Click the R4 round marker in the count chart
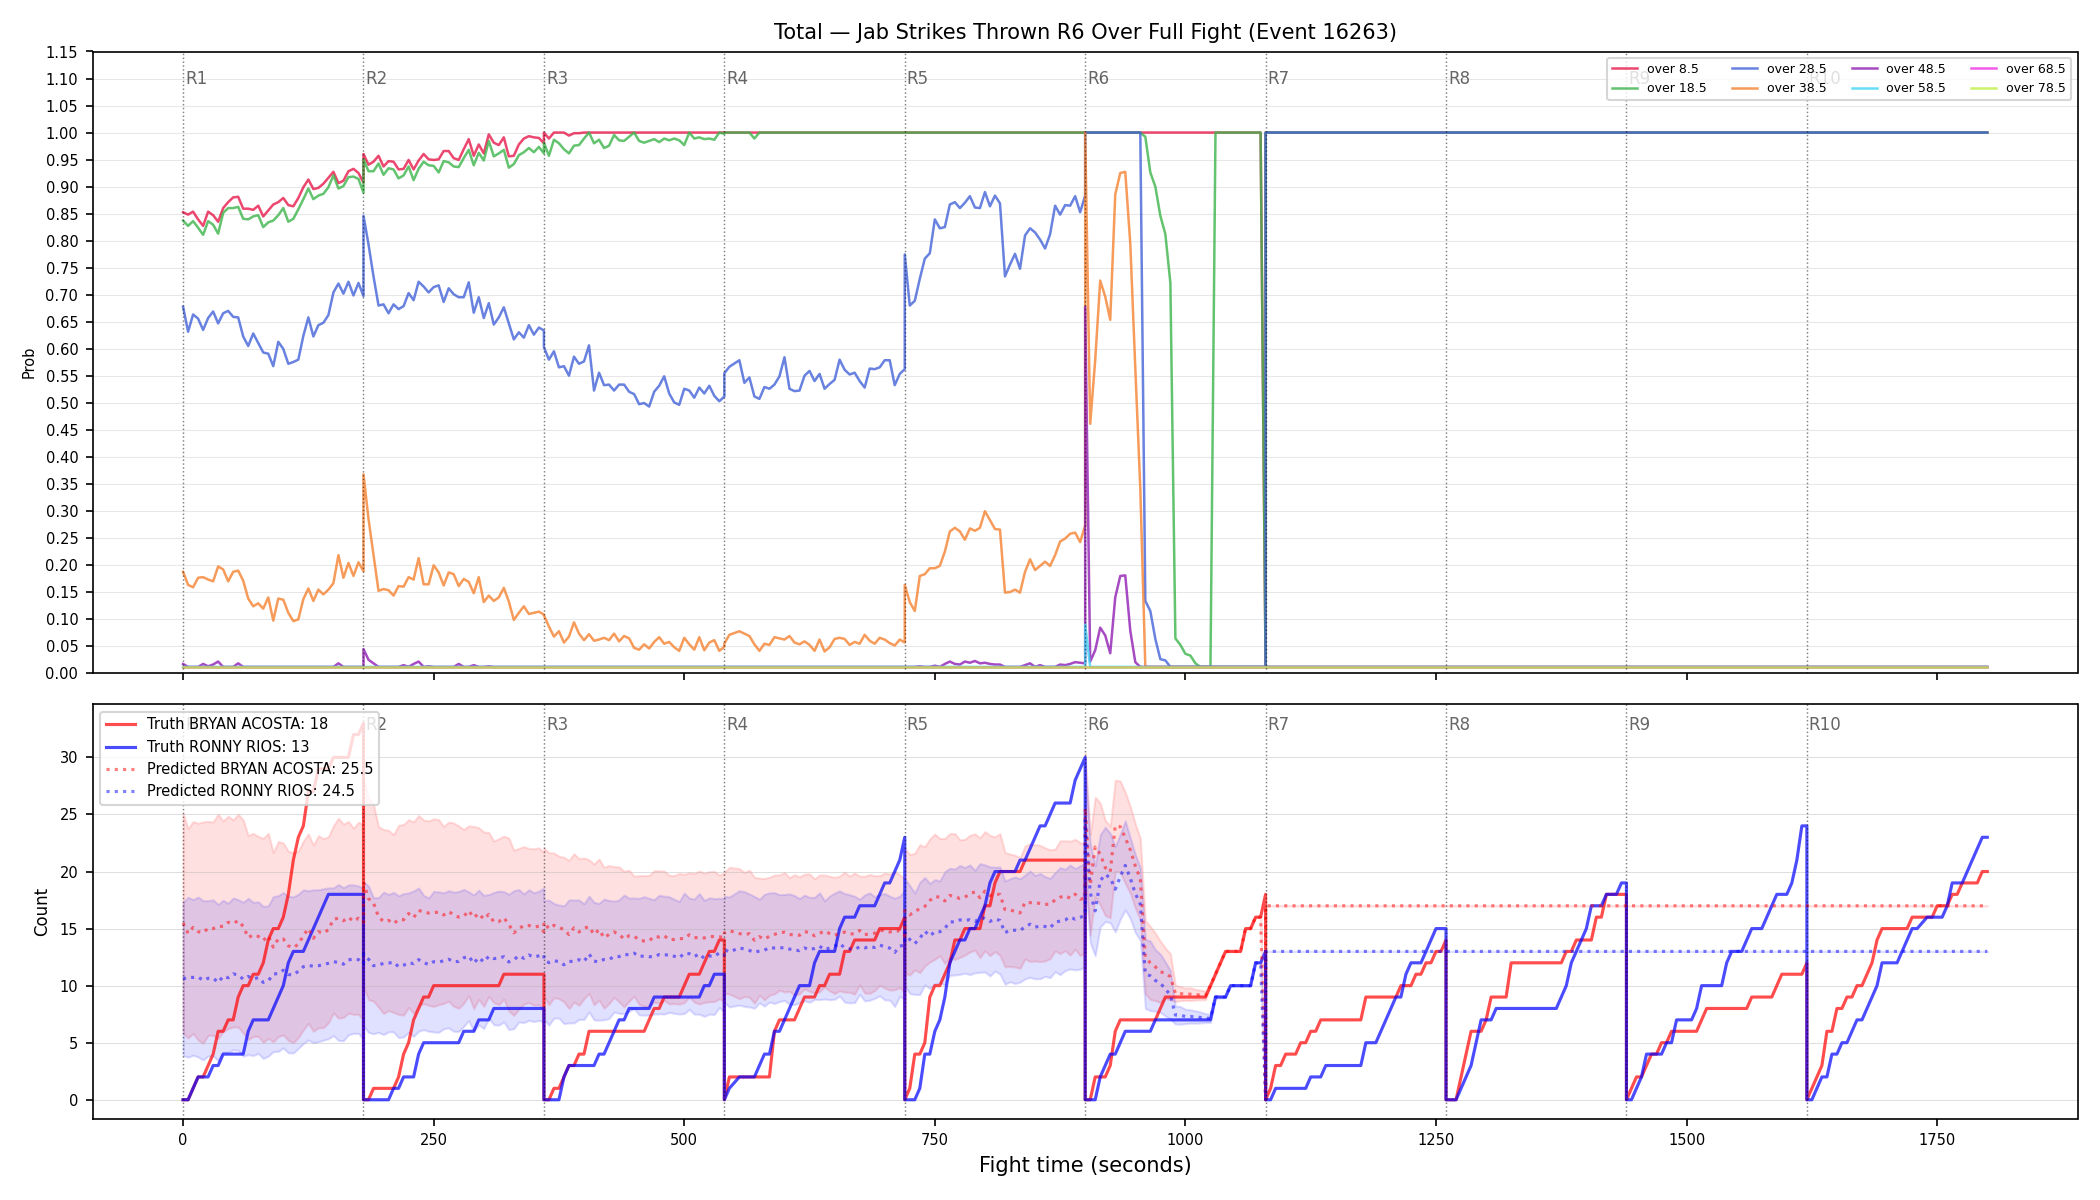This screenshot has width=2100, height=1200. (x=737, y=724)
